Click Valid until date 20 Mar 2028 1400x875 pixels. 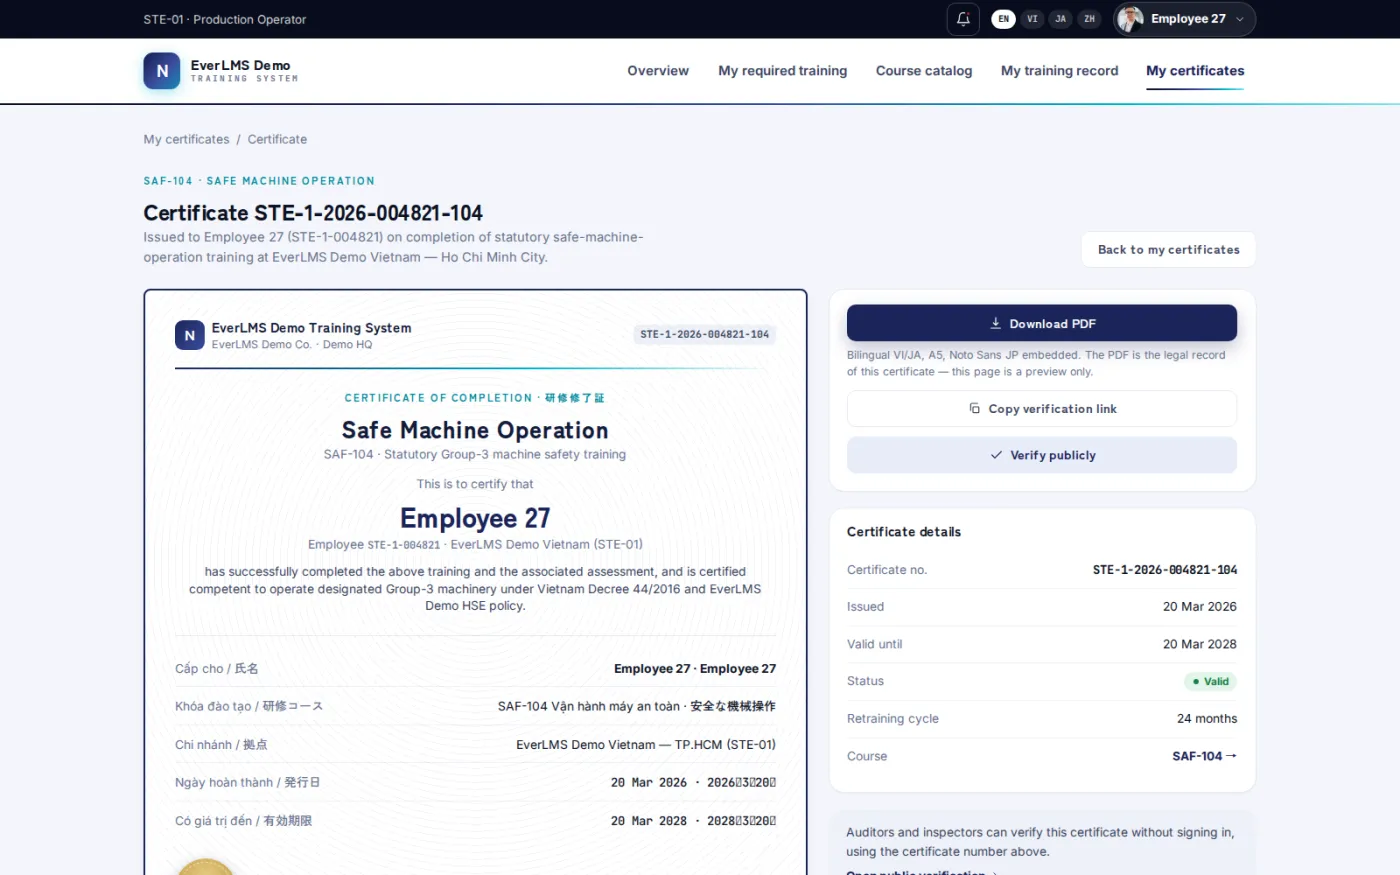click(1200, 644)
